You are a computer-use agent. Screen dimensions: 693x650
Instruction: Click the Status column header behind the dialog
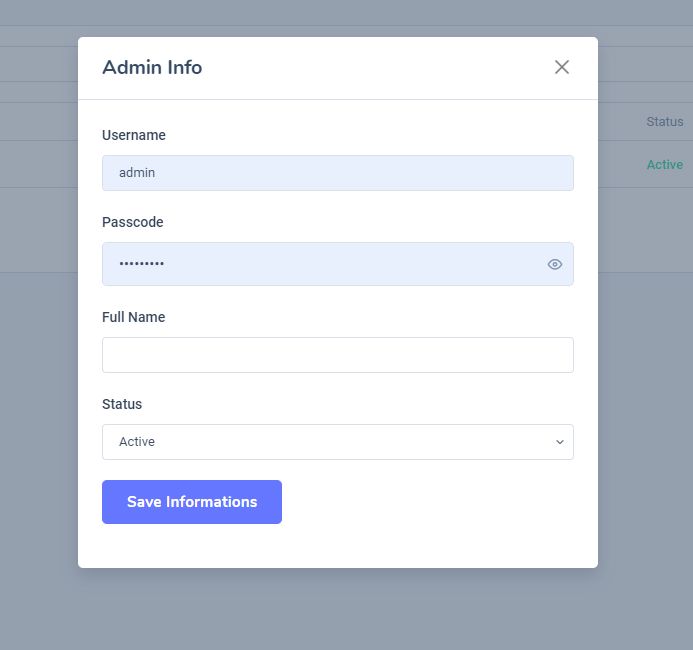pos(664,122)
